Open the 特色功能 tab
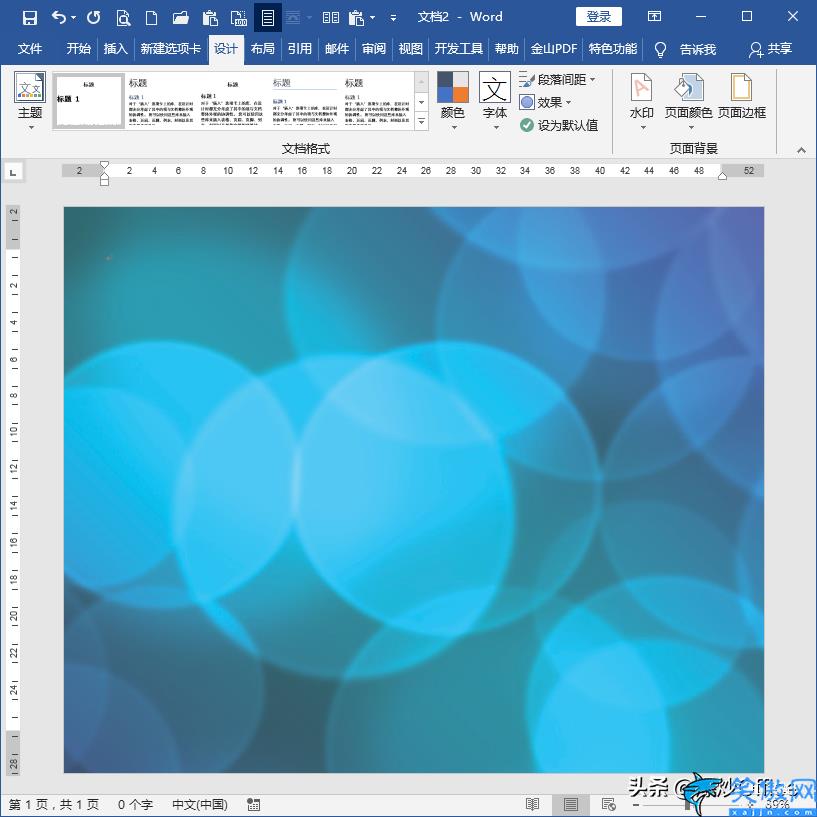Screen dimensions: 817x817 point(613,49)
